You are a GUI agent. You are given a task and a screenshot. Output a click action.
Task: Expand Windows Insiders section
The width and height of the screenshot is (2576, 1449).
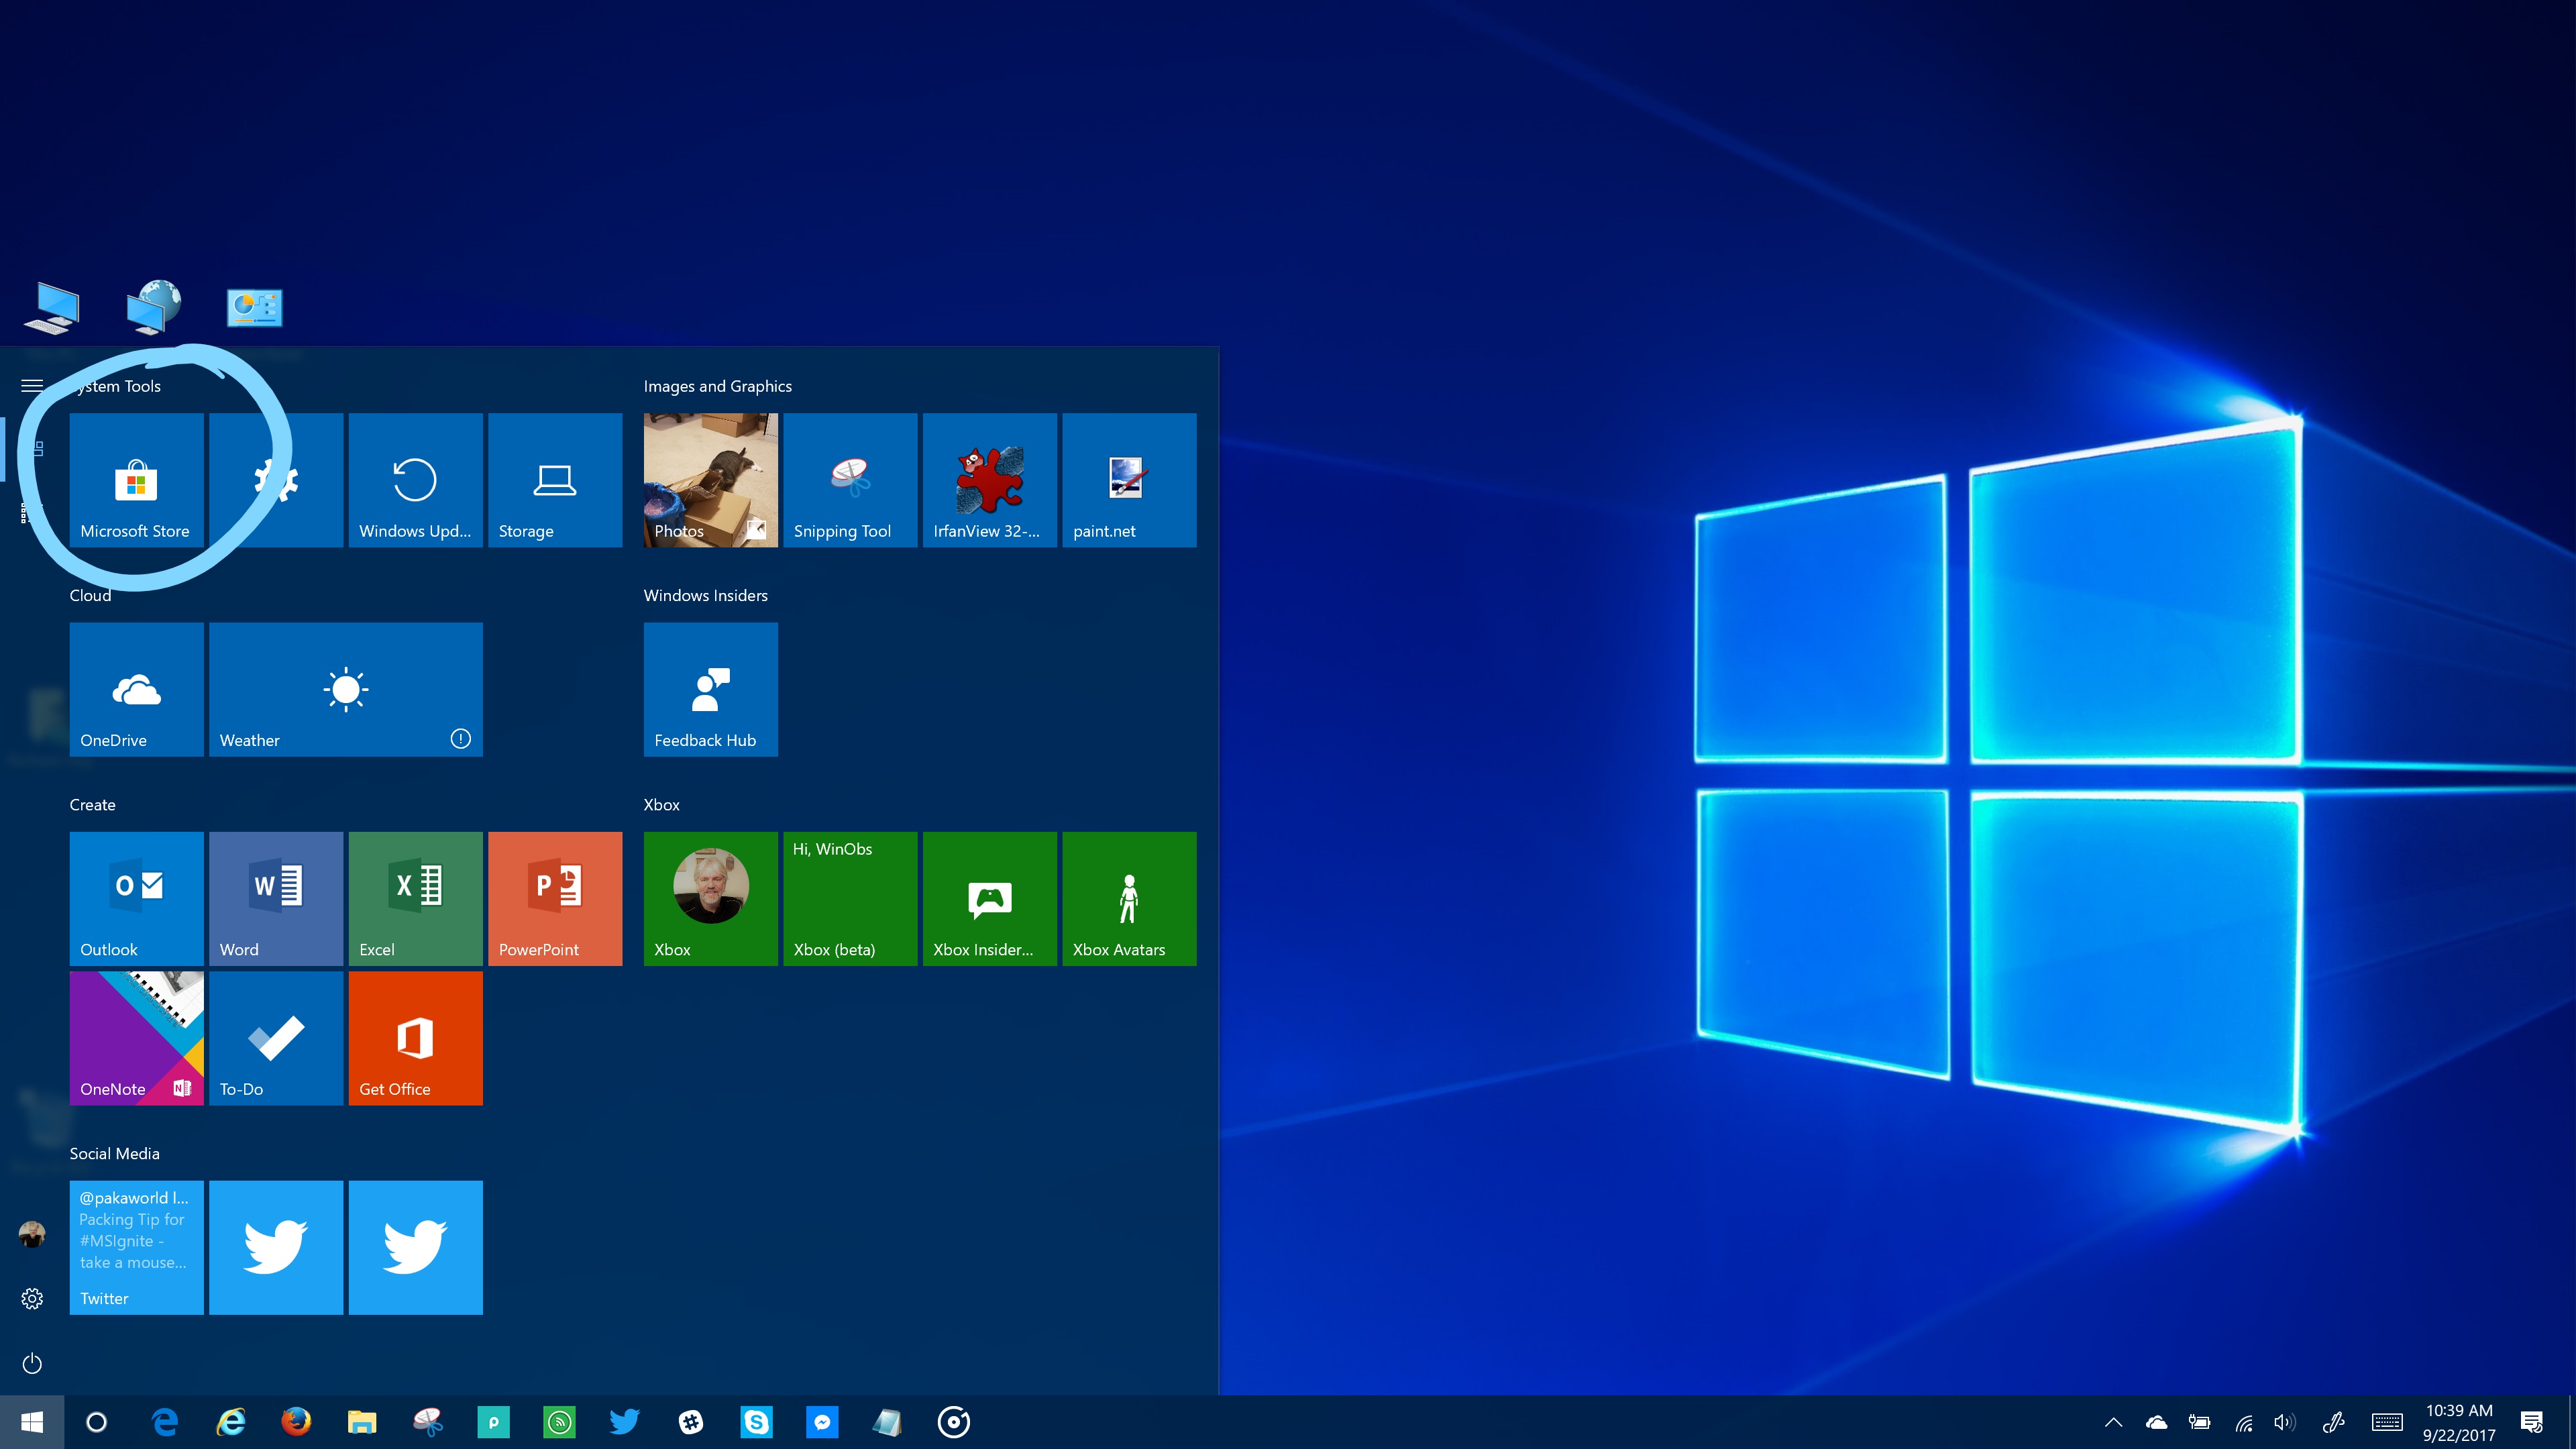click(x=706, y=594)
